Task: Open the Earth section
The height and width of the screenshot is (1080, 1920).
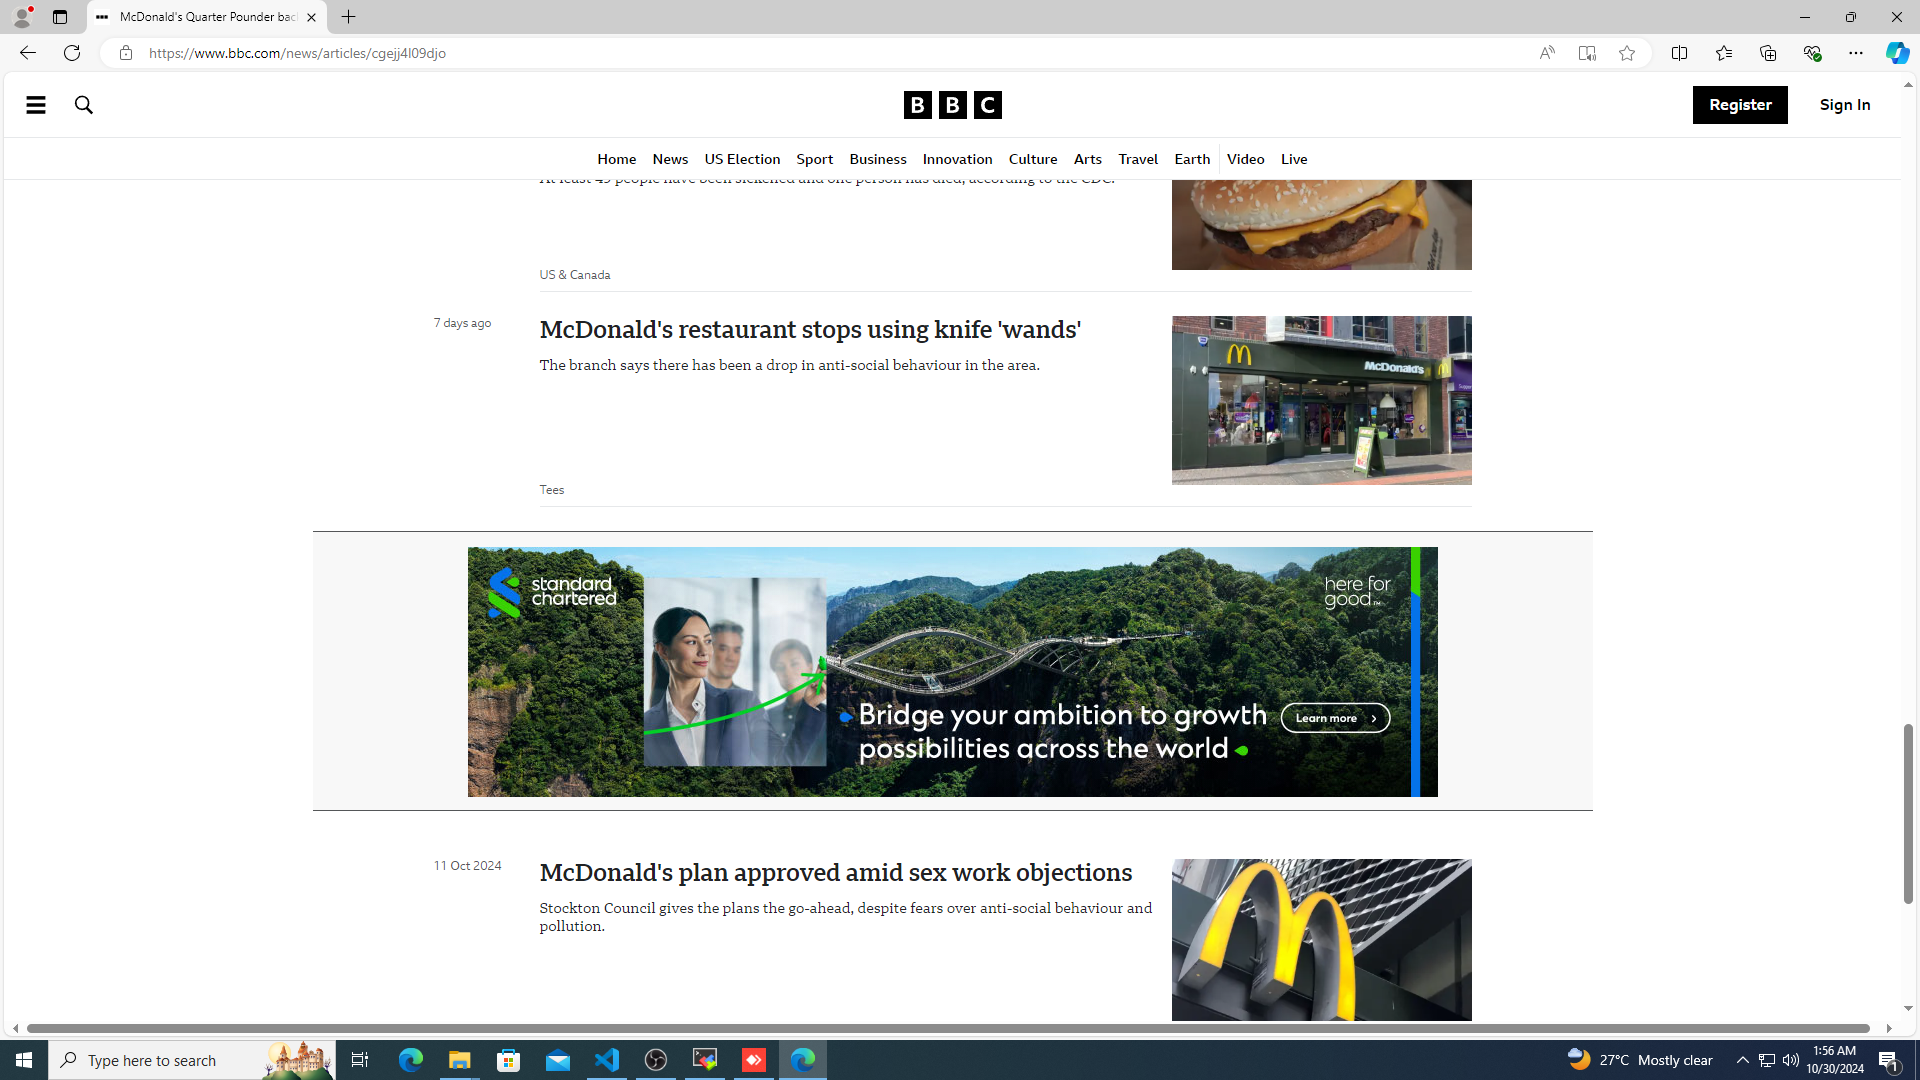Action: point(1192,159)
